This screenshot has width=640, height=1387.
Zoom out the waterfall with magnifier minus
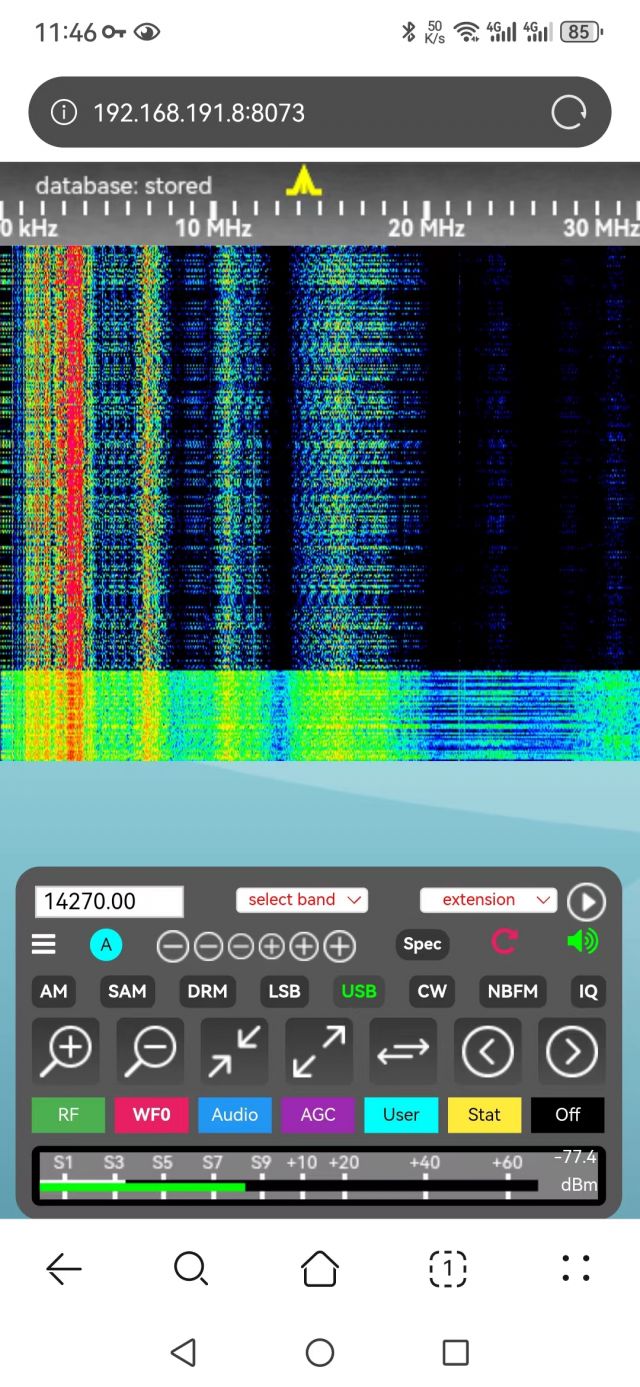(150, 1051)
